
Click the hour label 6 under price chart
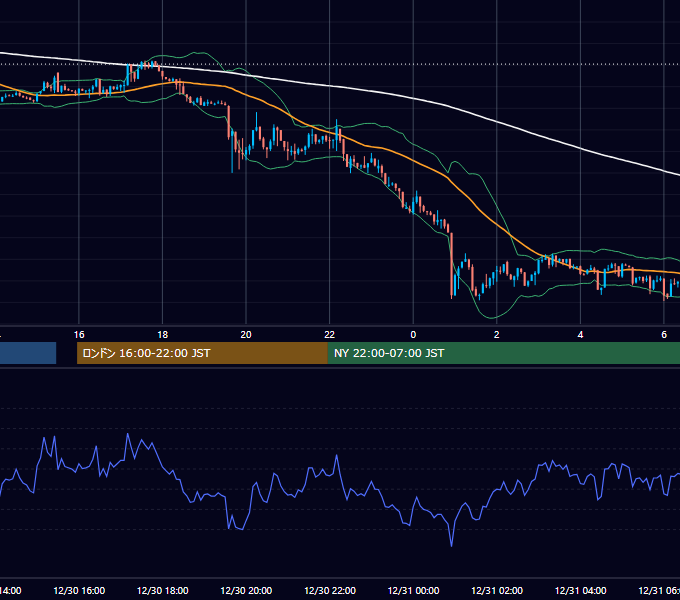[664, 335]
